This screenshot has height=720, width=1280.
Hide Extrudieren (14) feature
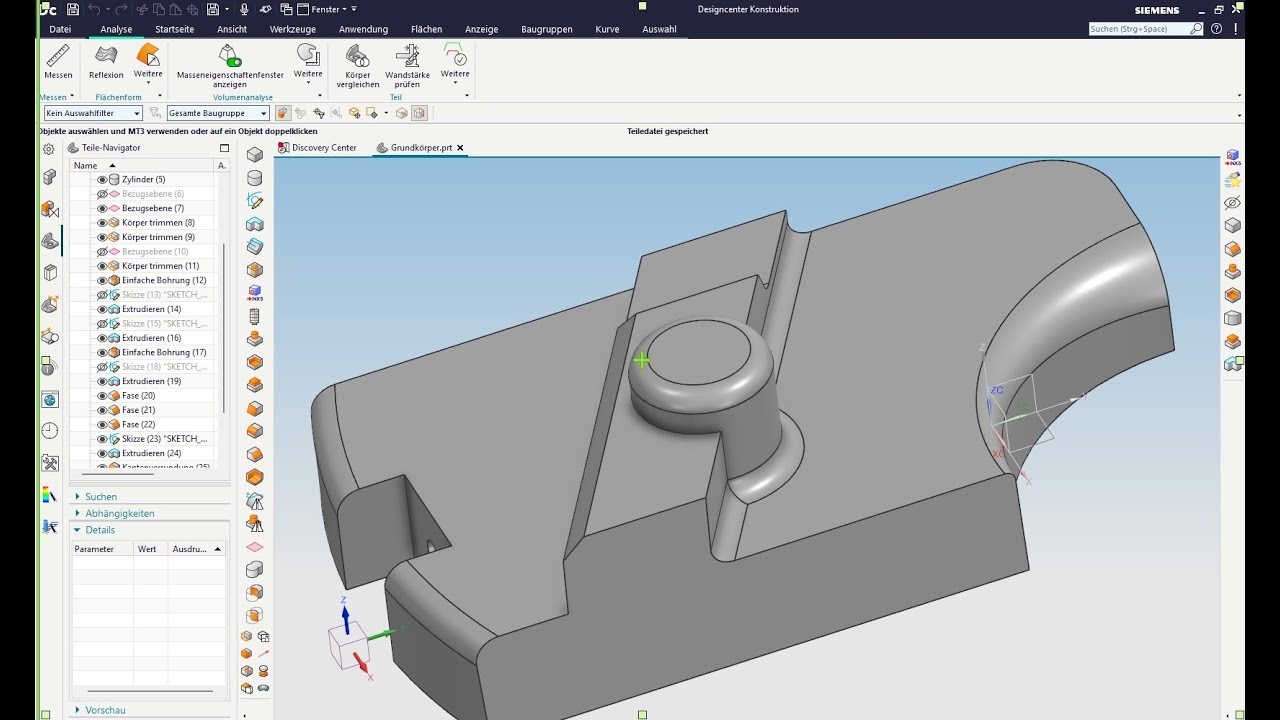click(x=102, y=310)
